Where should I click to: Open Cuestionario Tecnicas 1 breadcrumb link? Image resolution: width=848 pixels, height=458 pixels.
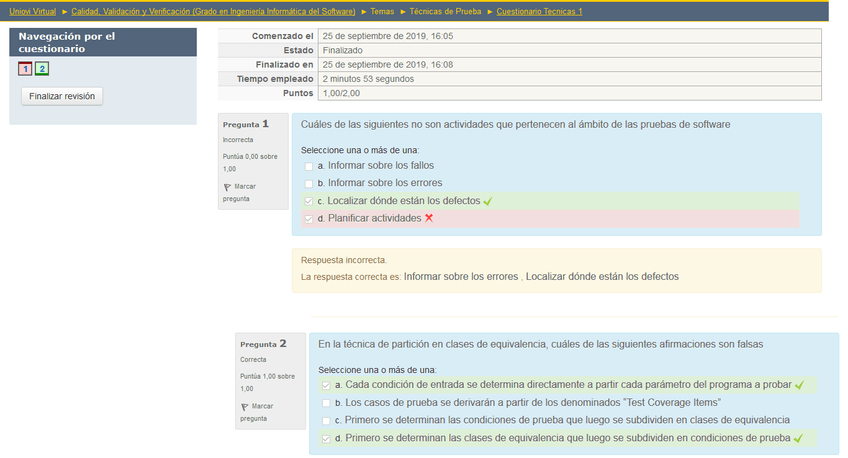[x=540, y=10]
